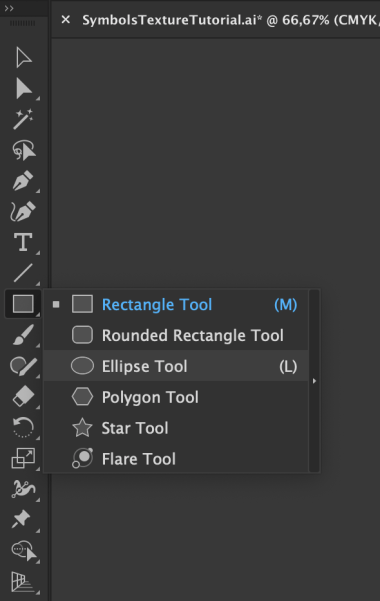Select the Paintbrush tool
The width and height of the screenshot is (380, 601).
pos(23,335)
